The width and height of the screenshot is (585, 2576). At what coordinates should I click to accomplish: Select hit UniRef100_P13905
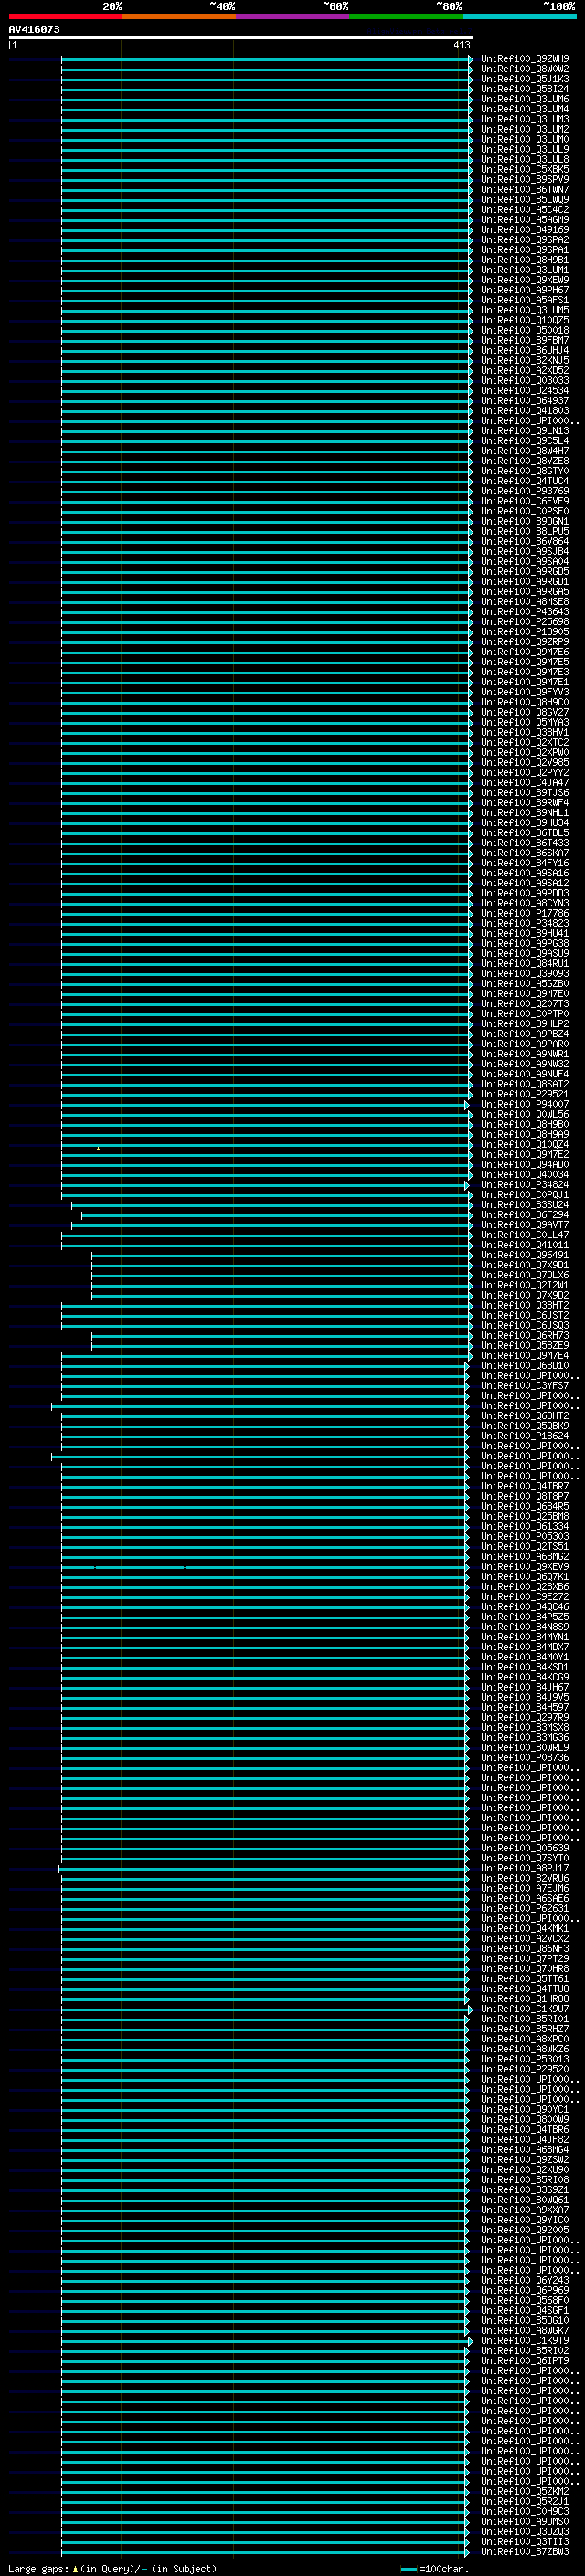525,632
